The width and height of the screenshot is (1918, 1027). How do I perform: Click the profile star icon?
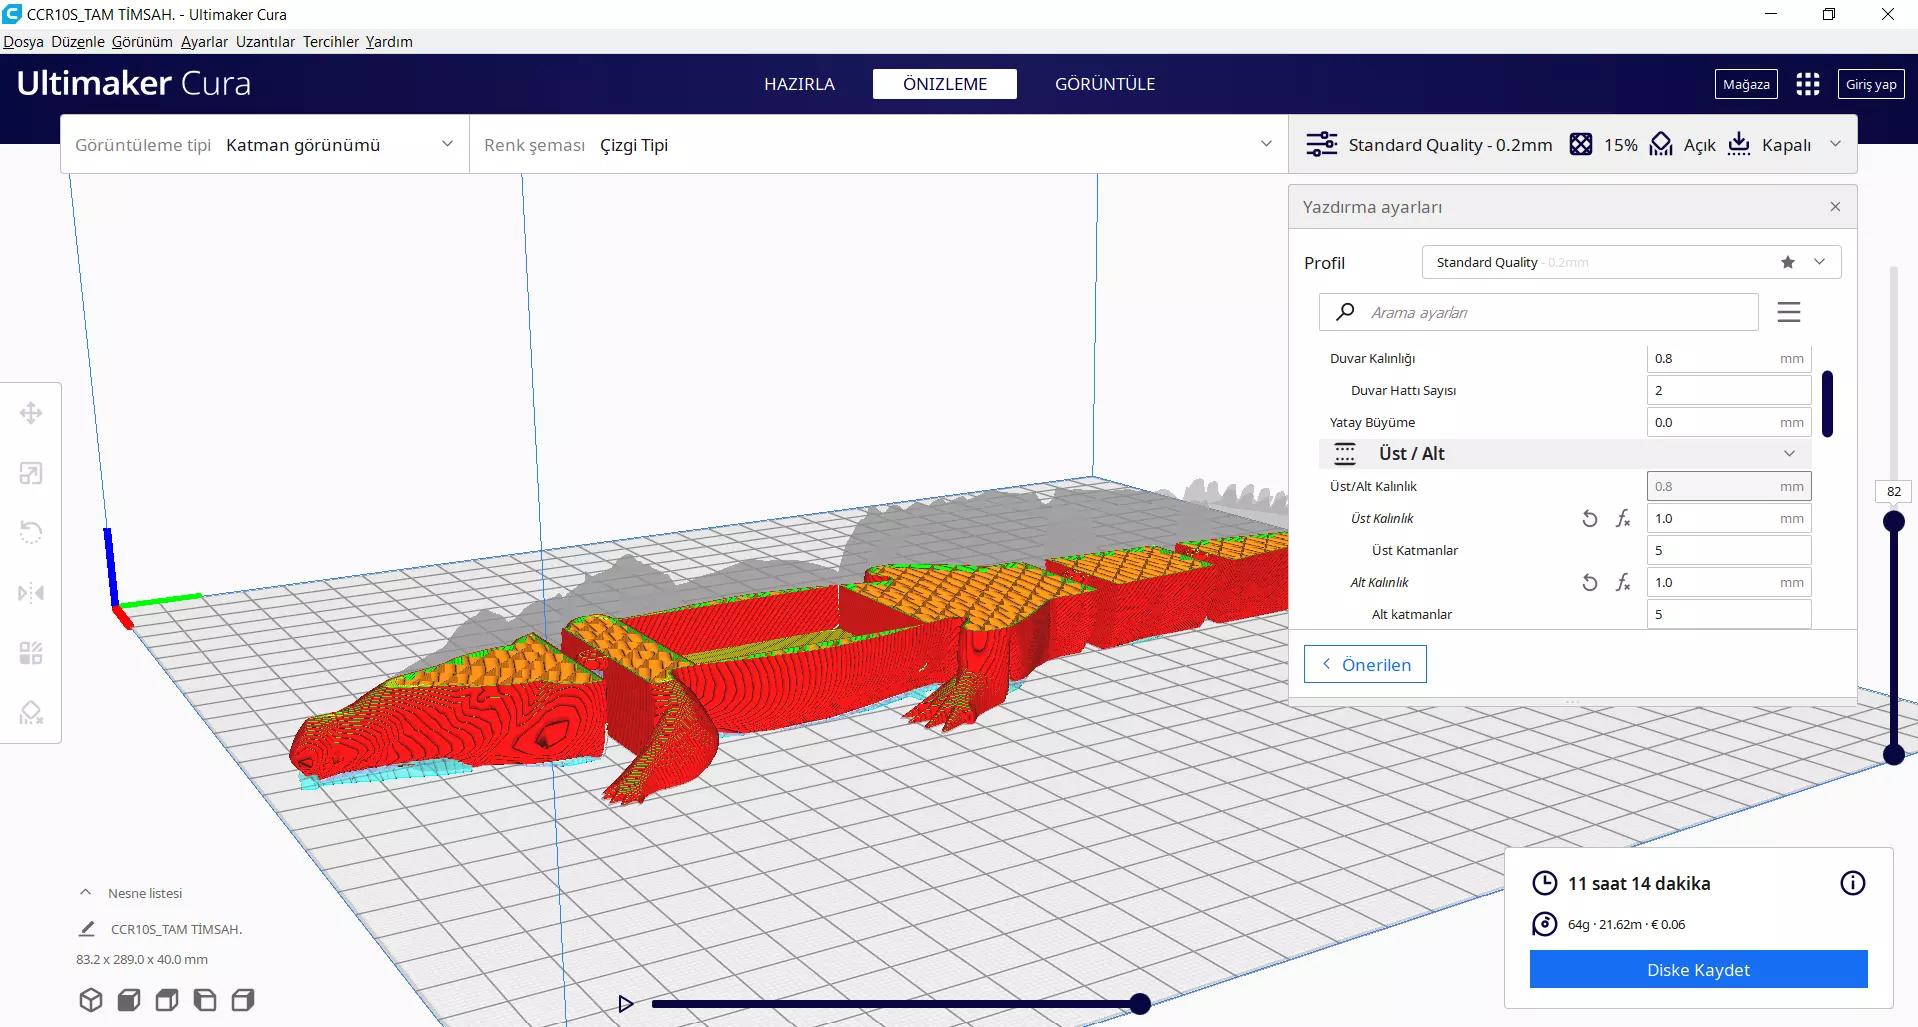click(1788, 262)
